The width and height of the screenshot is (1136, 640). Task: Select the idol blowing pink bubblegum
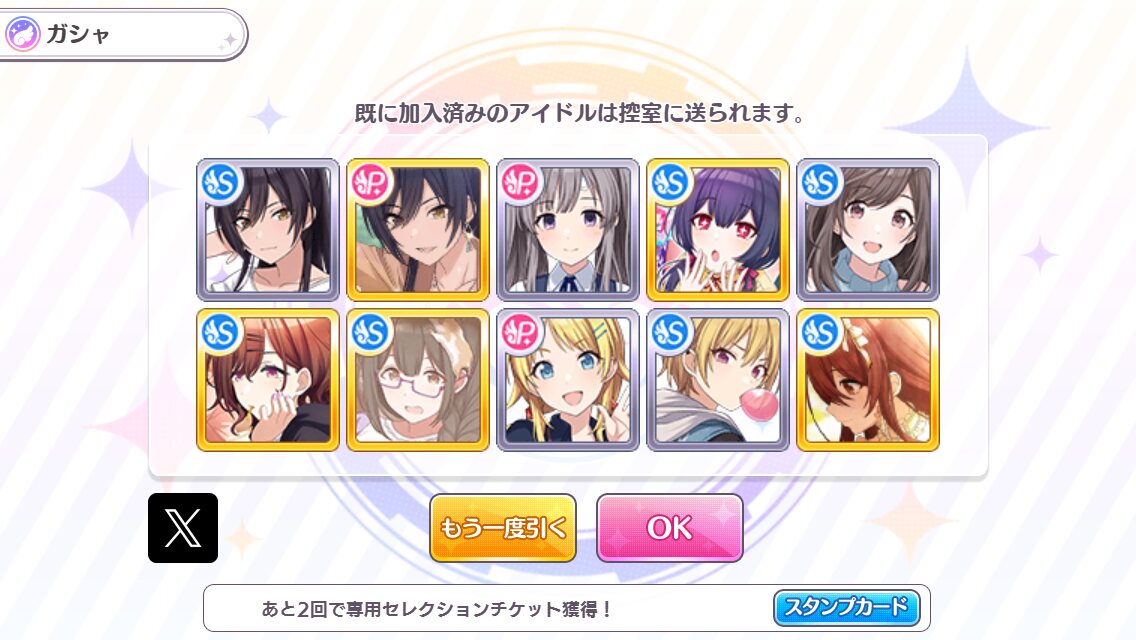click(718, 380)
